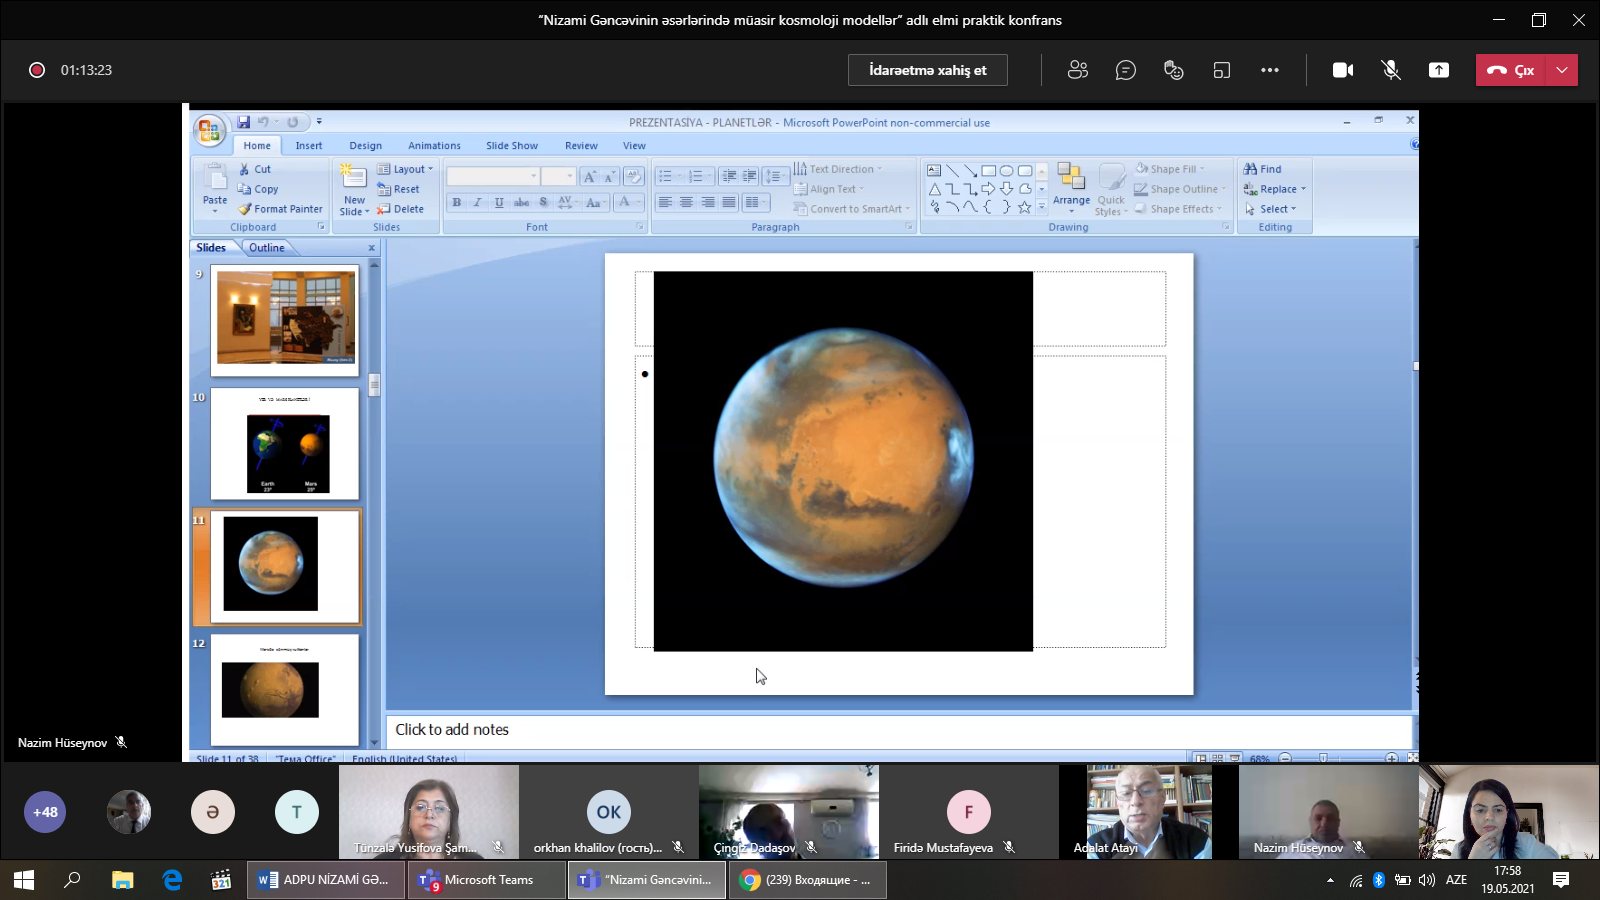This screenshot has width=1600, height=900.
Task: Toggle the meeting recording indicator
Action: [37, 70]
